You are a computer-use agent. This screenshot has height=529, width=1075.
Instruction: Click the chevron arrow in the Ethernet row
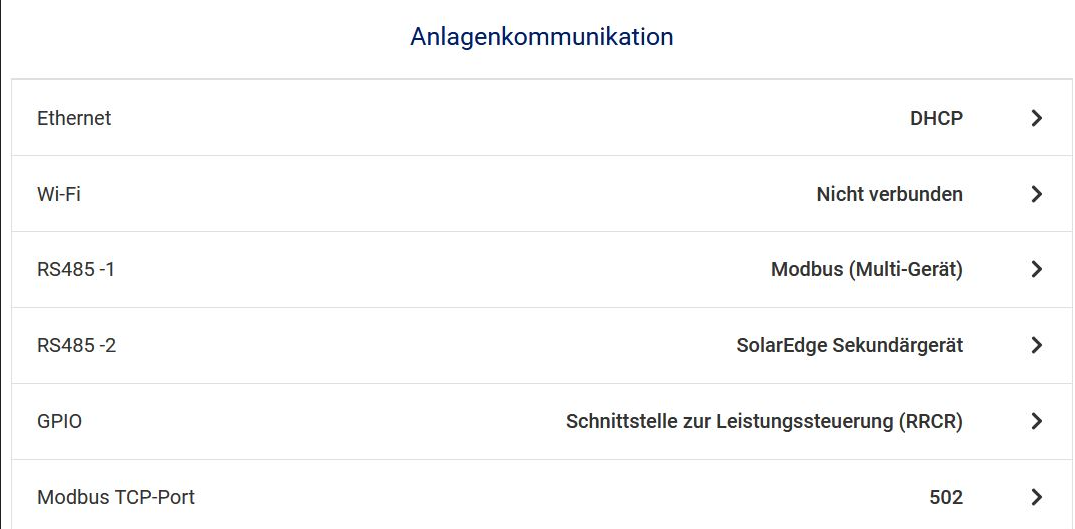coord(1036,118)
